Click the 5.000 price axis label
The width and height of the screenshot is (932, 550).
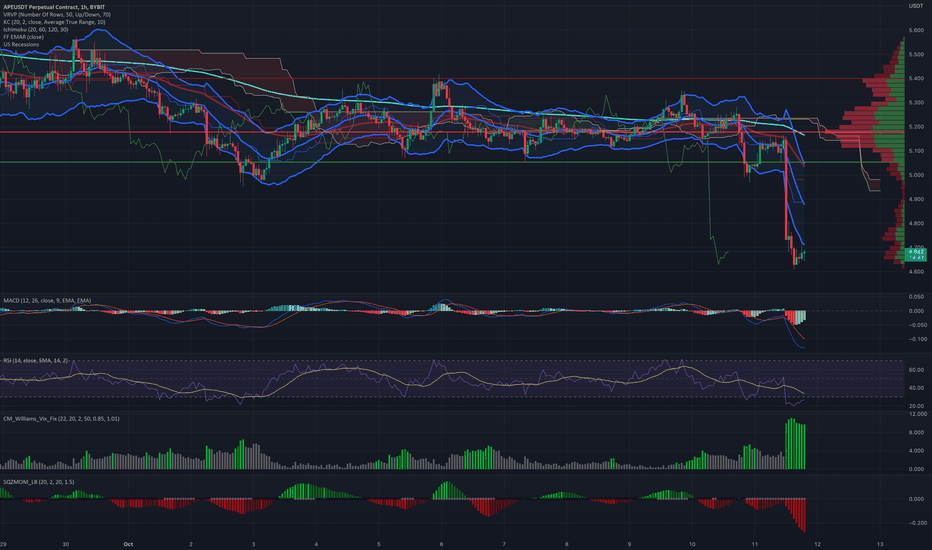[x=916, y=175]
